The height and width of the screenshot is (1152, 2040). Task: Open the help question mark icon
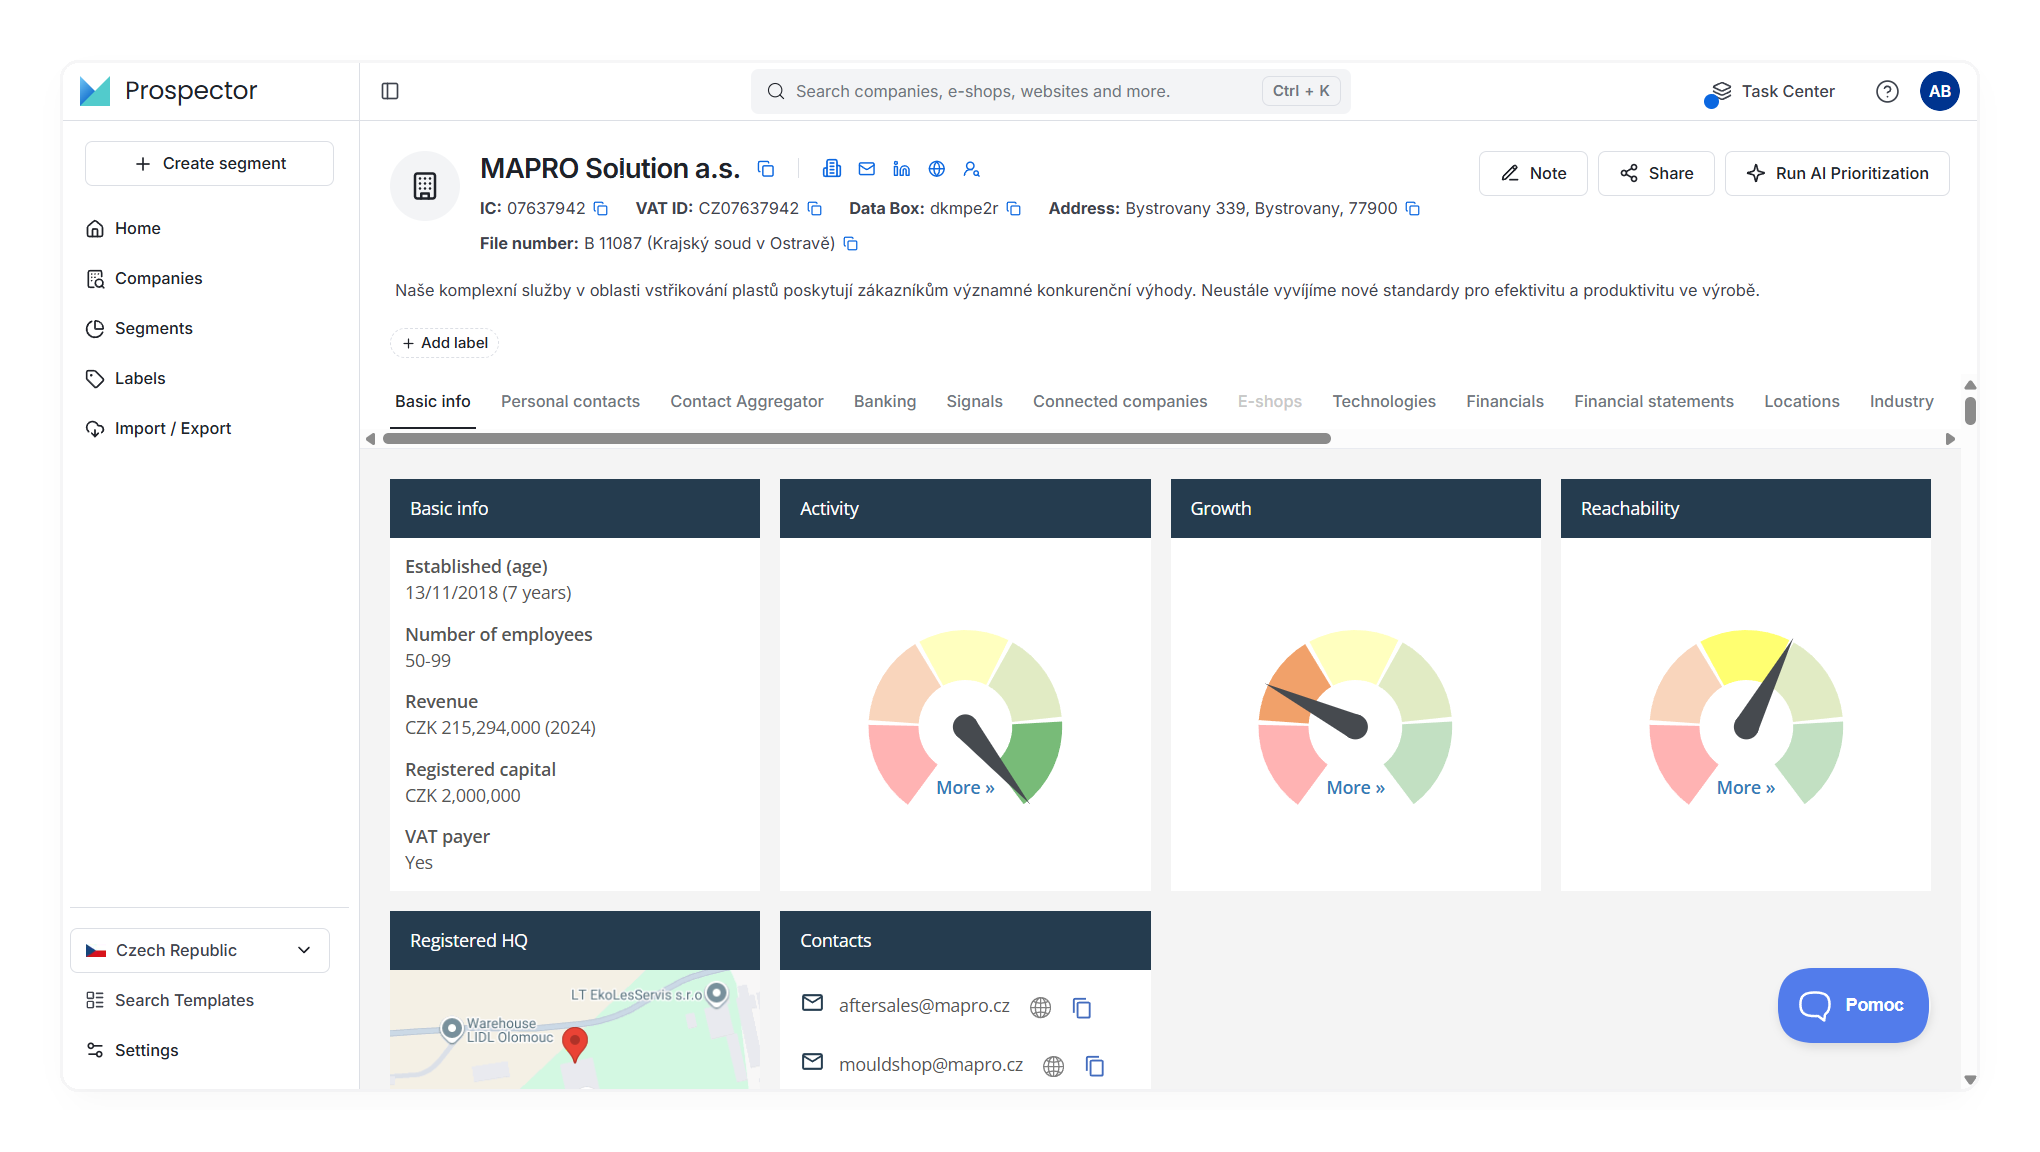tap(1887, 91)
